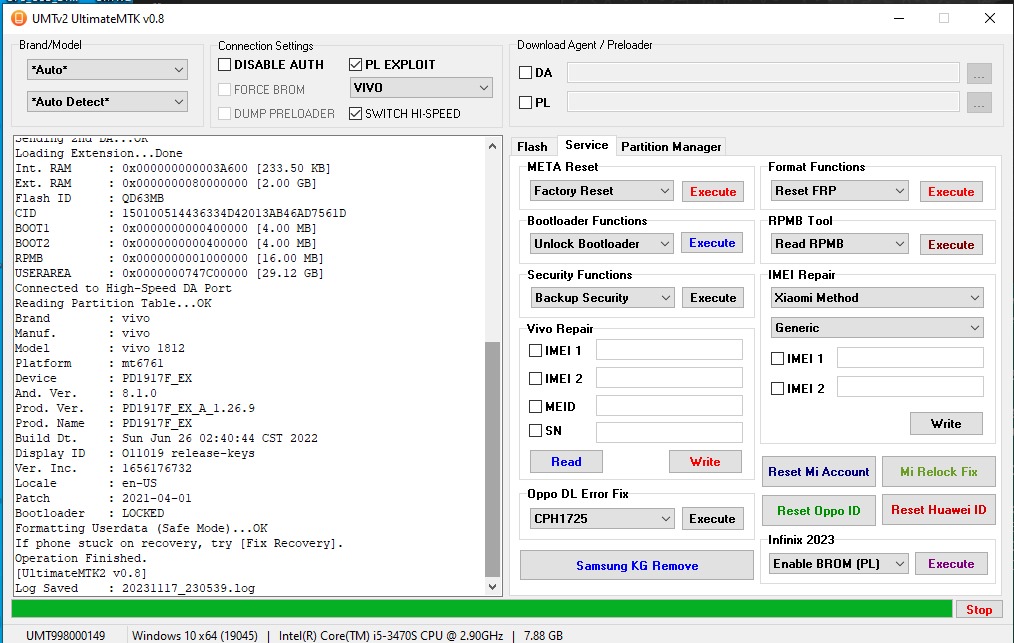This screenshot has width=1014, height=643.
Task: Click the Reset Mi Account button
Action: 819,472
